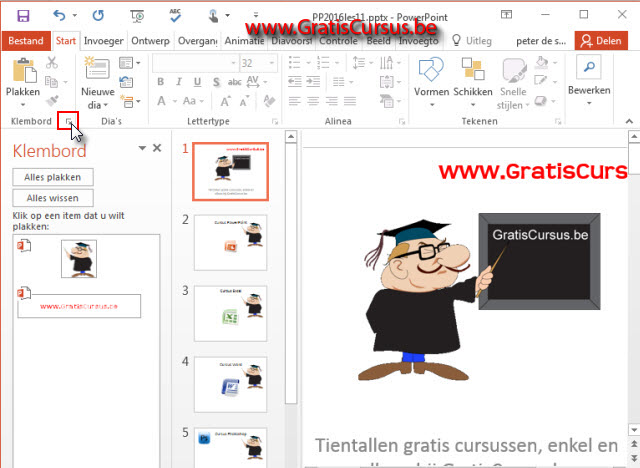Select the Format Painter brush icon
The width and height of the screenshot is (640, 468).
(x=52, y=100)
